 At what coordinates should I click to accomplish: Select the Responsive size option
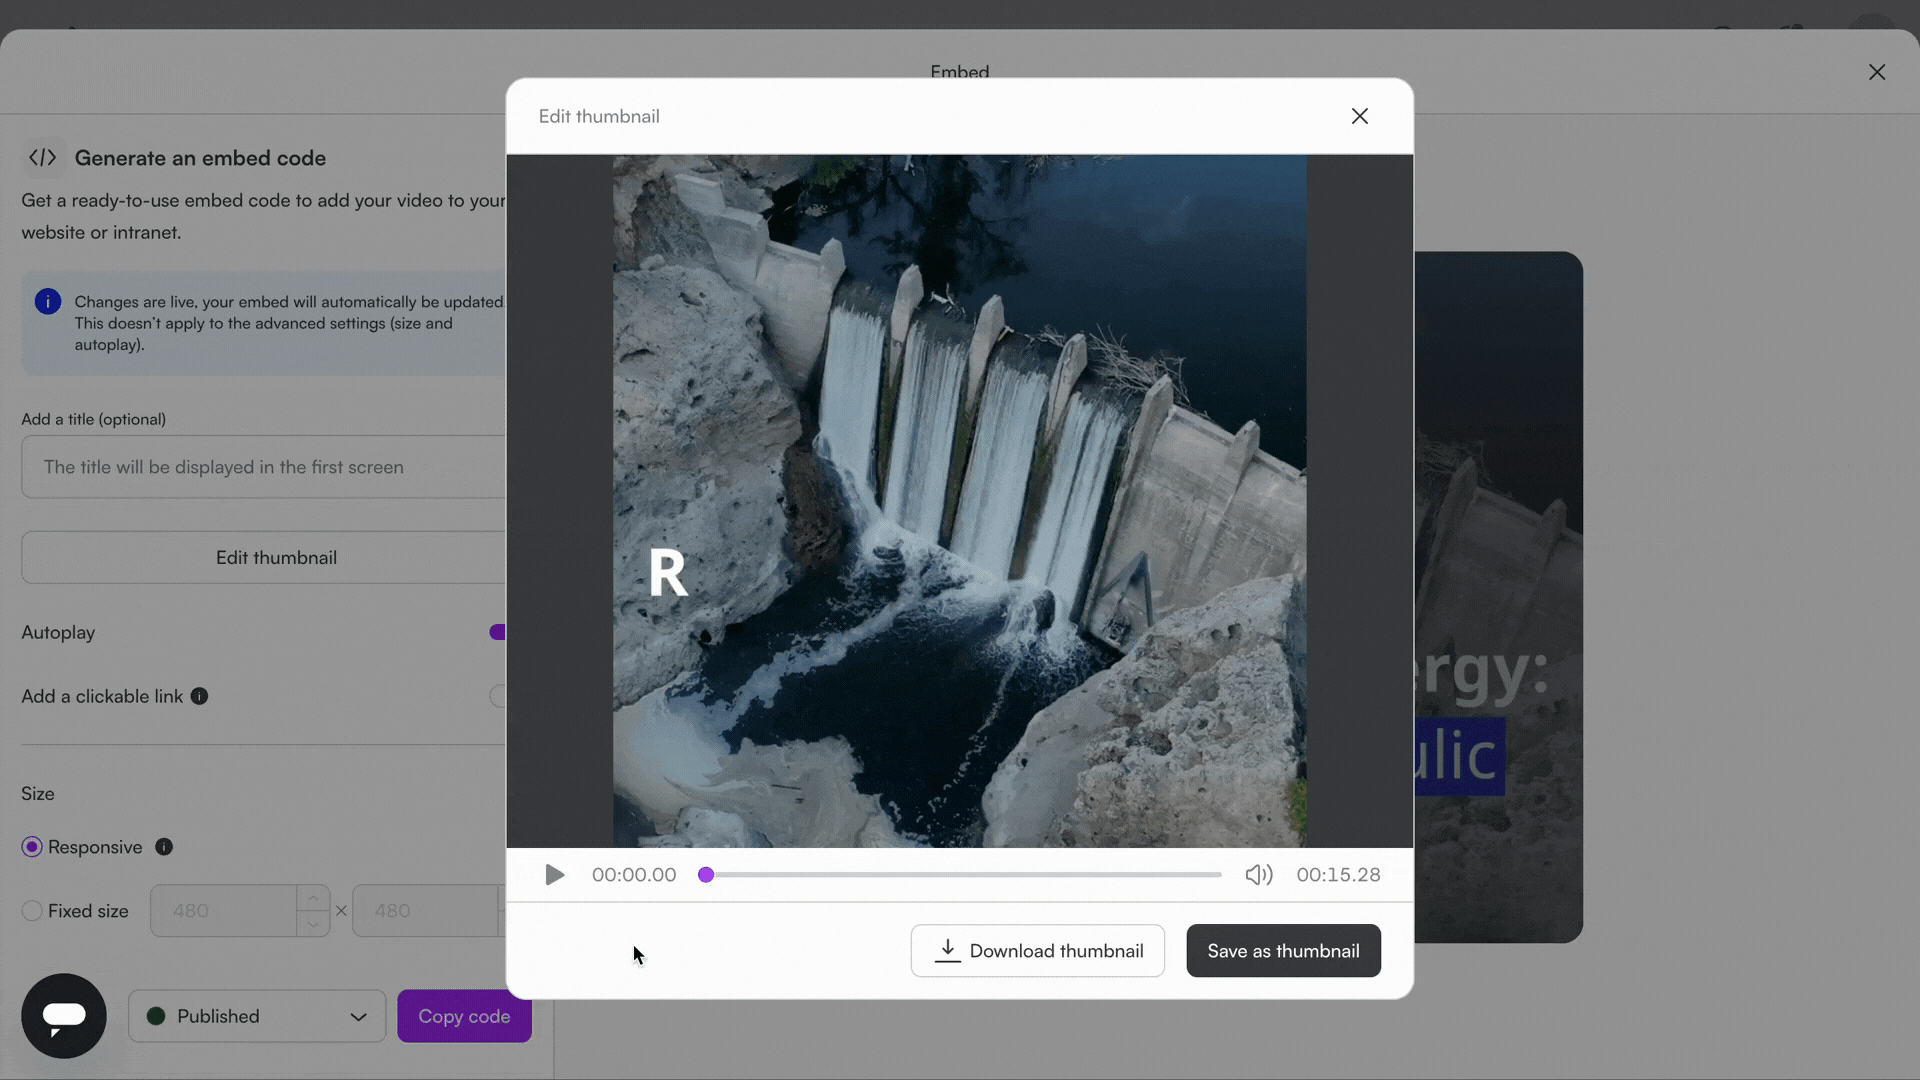pyautogui.click(x=32, y=847)
